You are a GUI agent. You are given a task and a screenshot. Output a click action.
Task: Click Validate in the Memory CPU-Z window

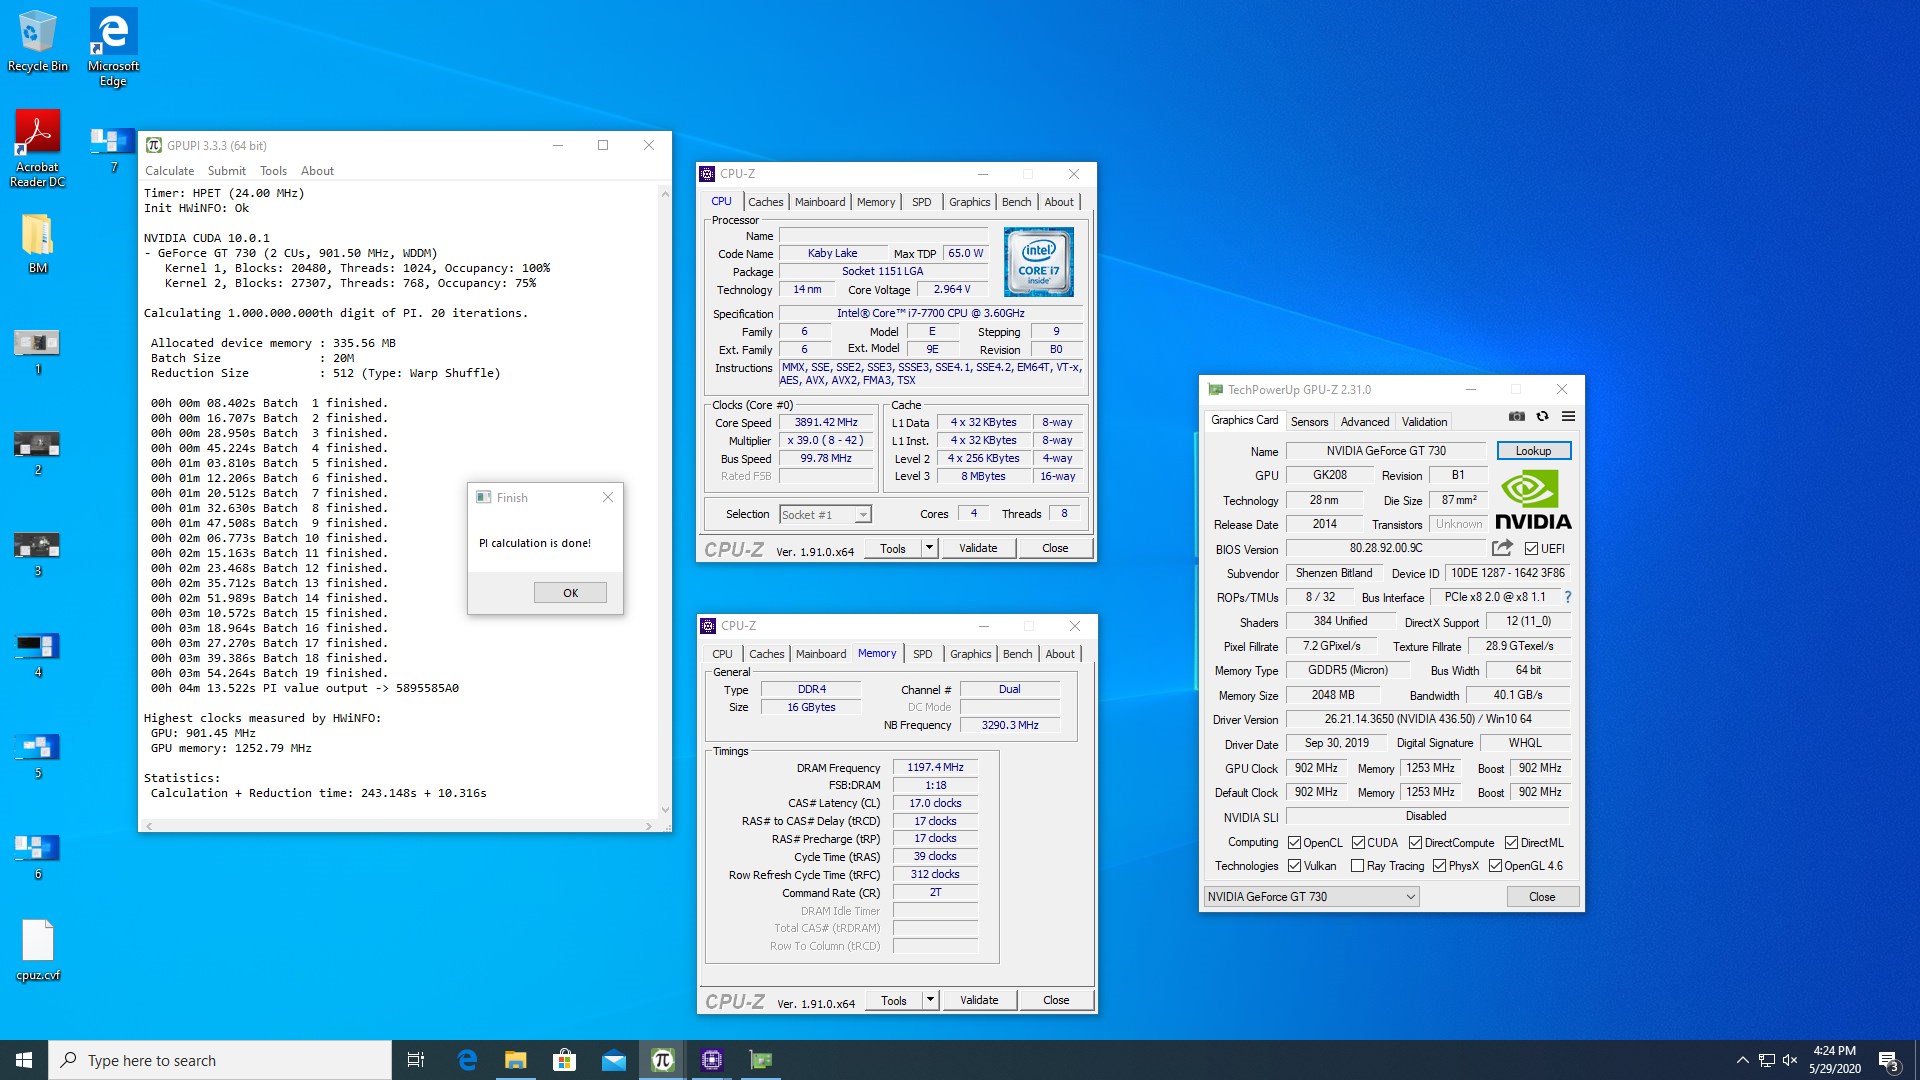pyautogui.click(x=979, y=1000)
